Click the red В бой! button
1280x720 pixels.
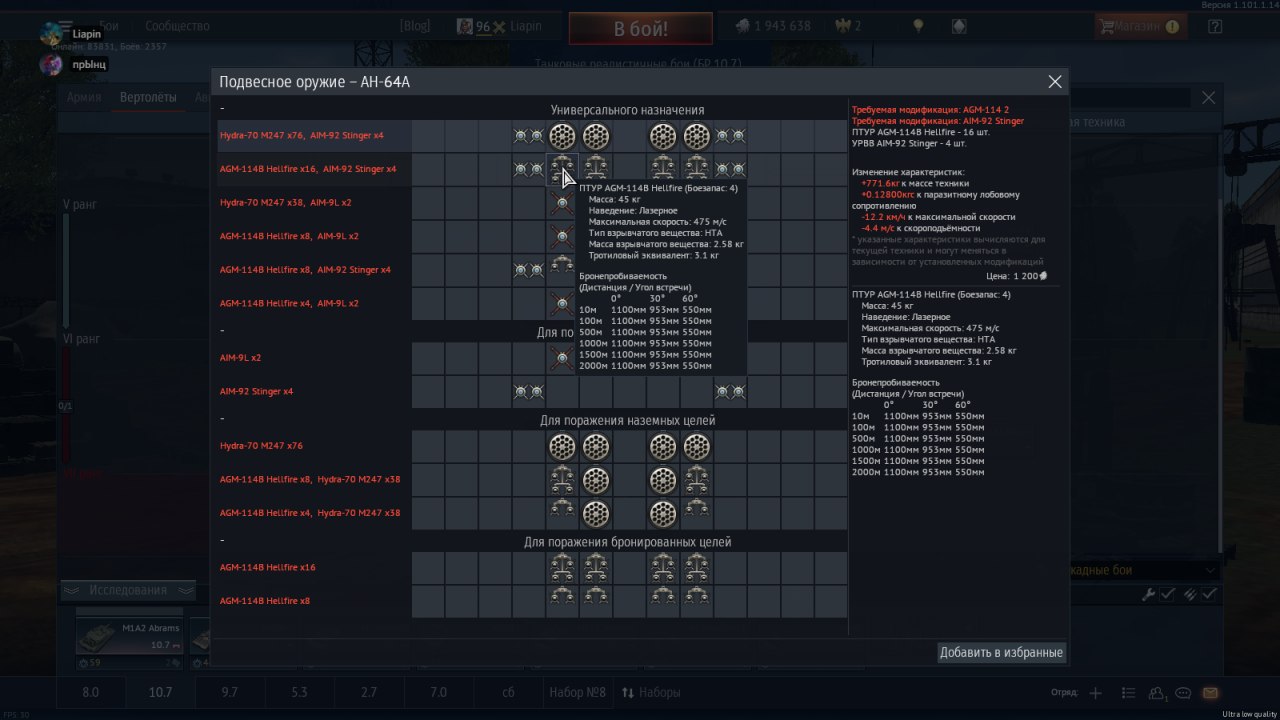[x=641, y=29]
